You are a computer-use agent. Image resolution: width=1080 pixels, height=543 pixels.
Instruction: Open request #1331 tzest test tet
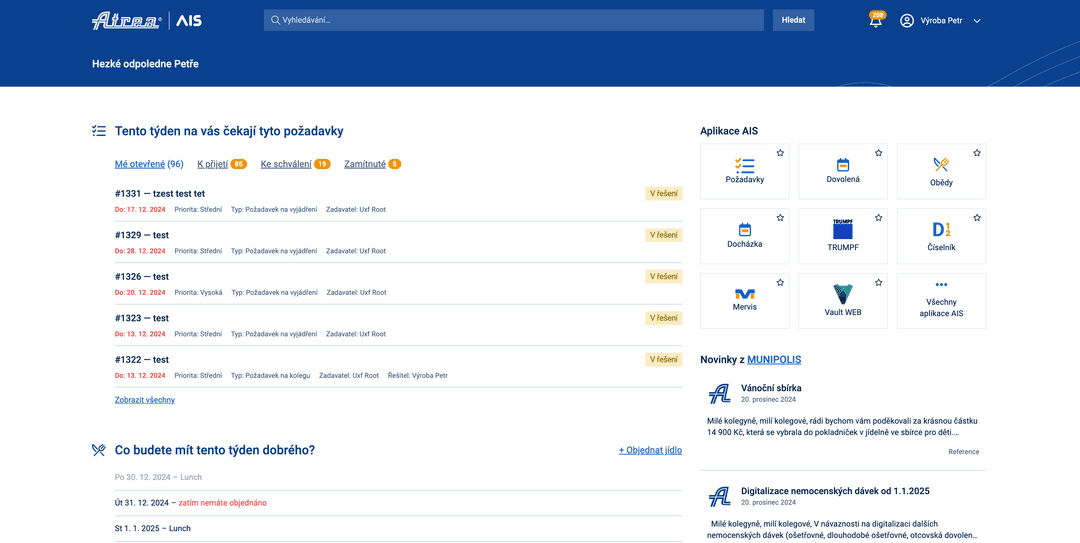(160, 194)
